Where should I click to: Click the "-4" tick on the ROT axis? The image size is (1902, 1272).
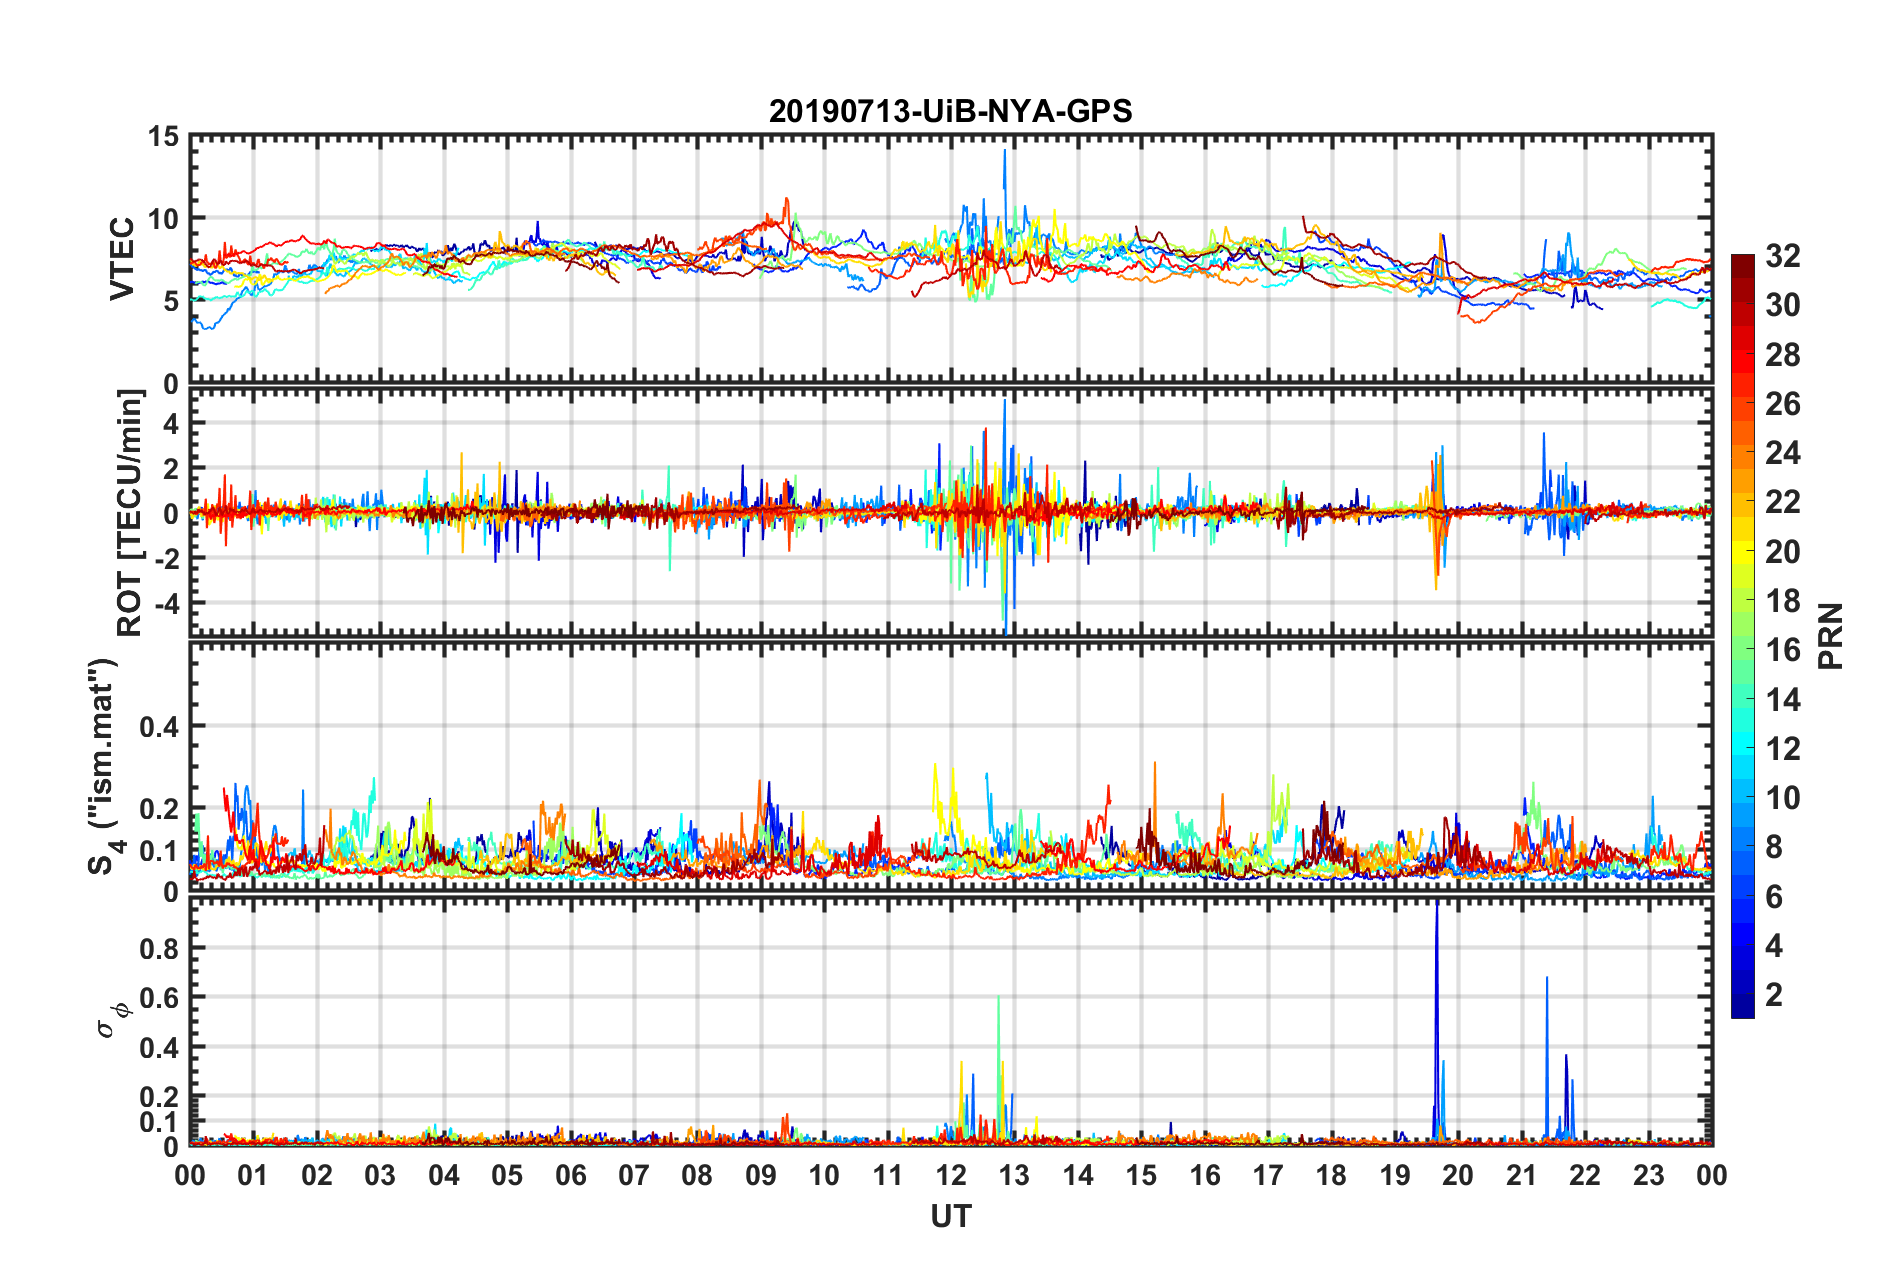tap(166, 603)
